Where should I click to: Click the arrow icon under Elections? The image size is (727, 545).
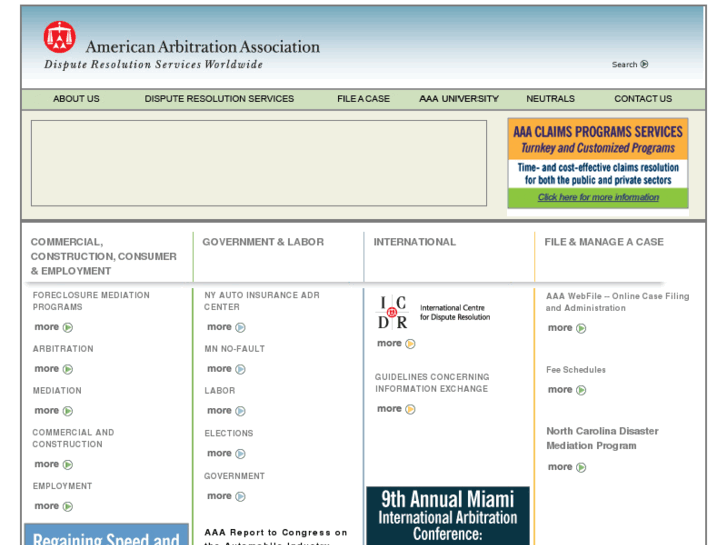(240, 454)
